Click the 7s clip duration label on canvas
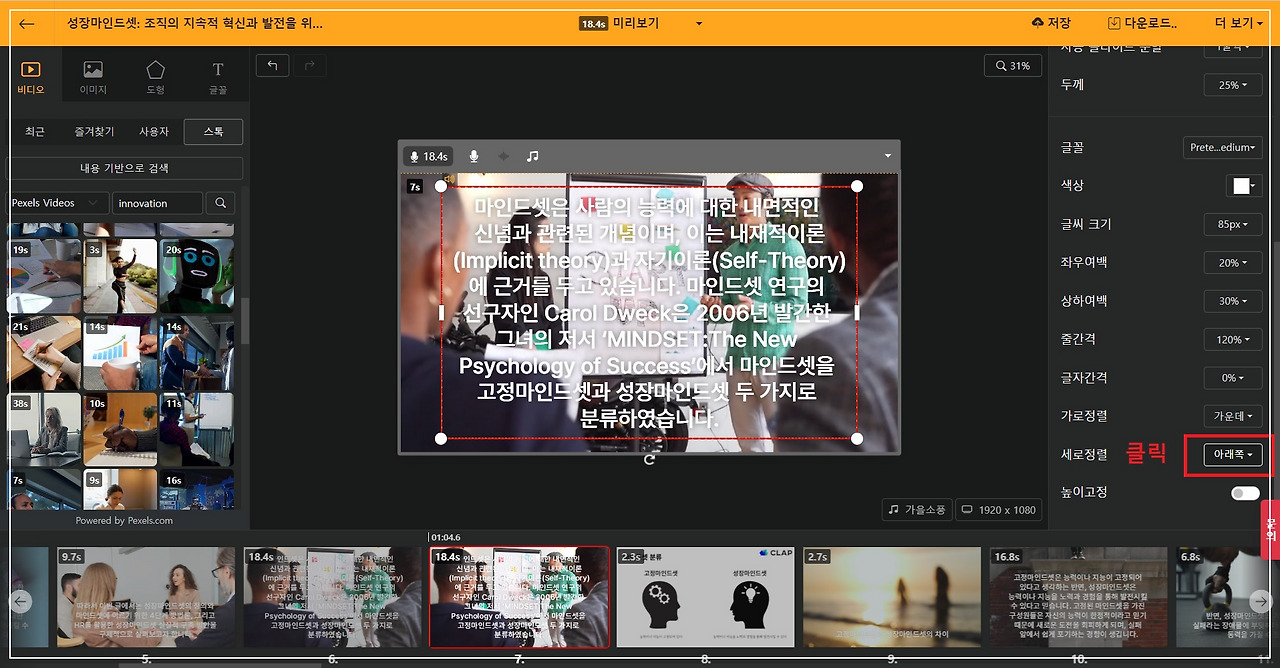This screenshot has height=668, width=1280. point(414,186)
